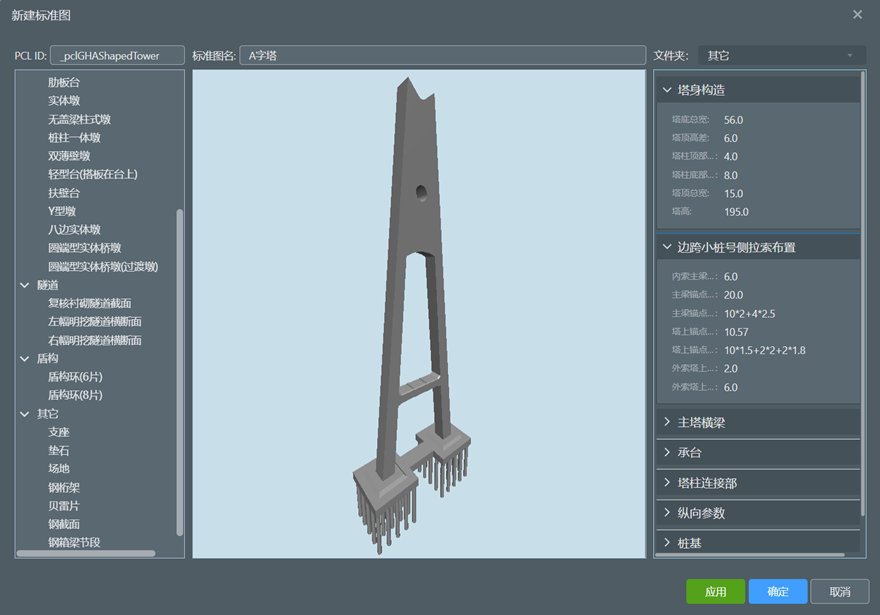
Task: Select 右幅明挖隧道横断面 in the tree
Action: [x=94, y=340]
